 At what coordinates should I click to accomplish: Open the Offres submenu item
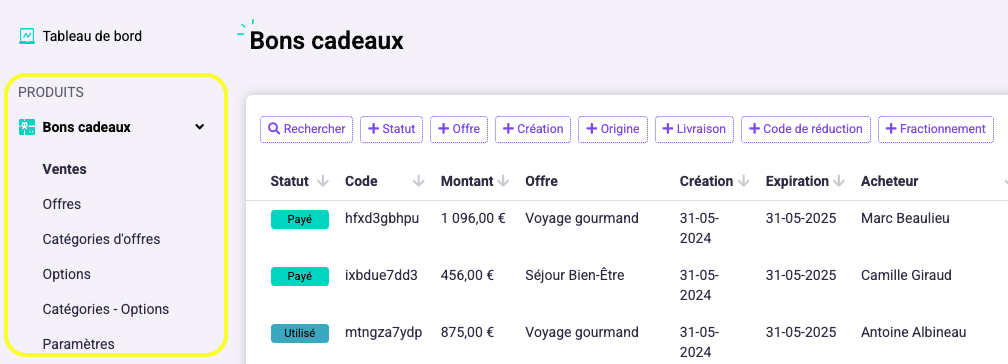(x=62, y=205)
